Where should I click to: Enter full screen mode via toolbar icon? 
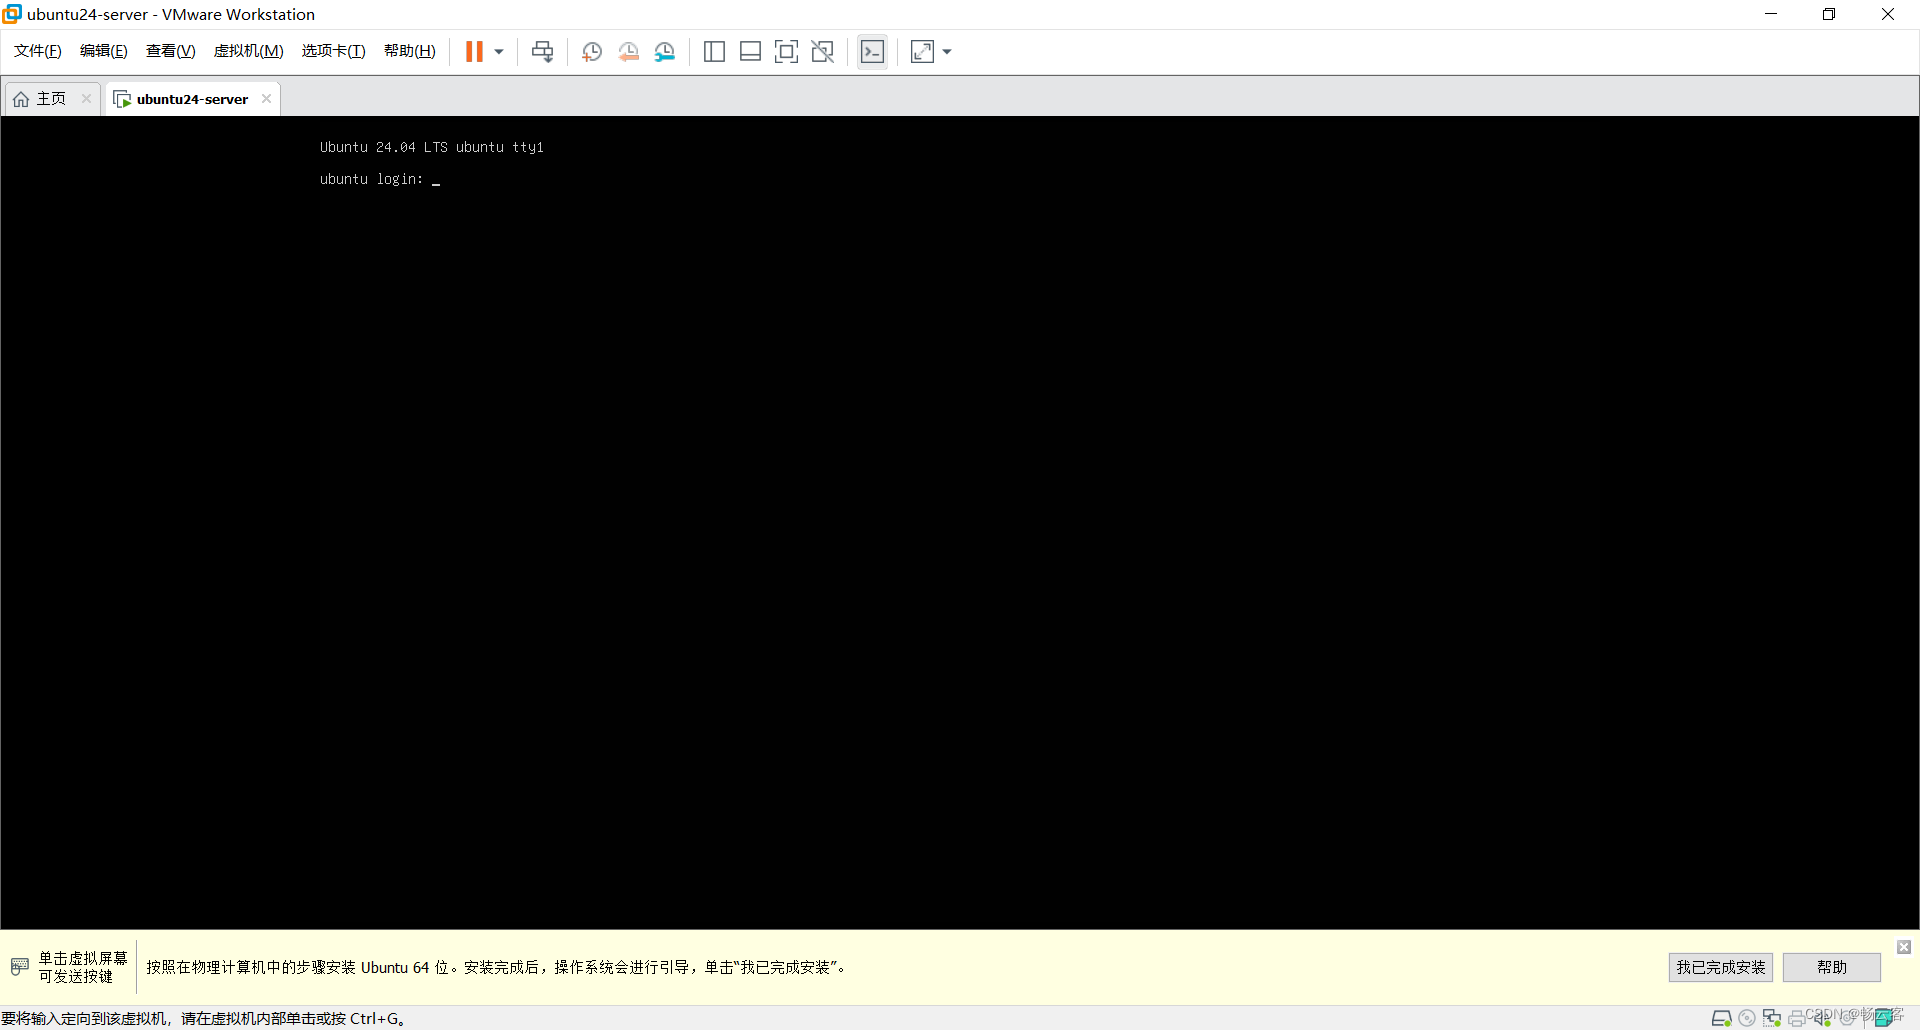tap(786, 51)
